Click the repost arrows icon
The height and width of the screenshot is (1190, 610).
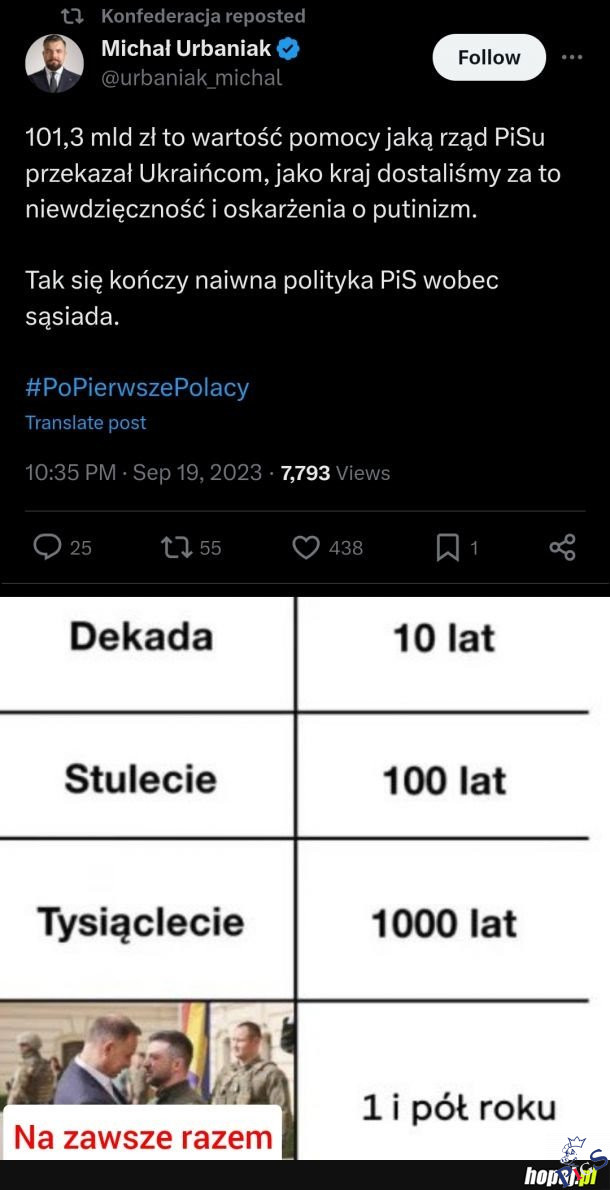click(174, 547)
